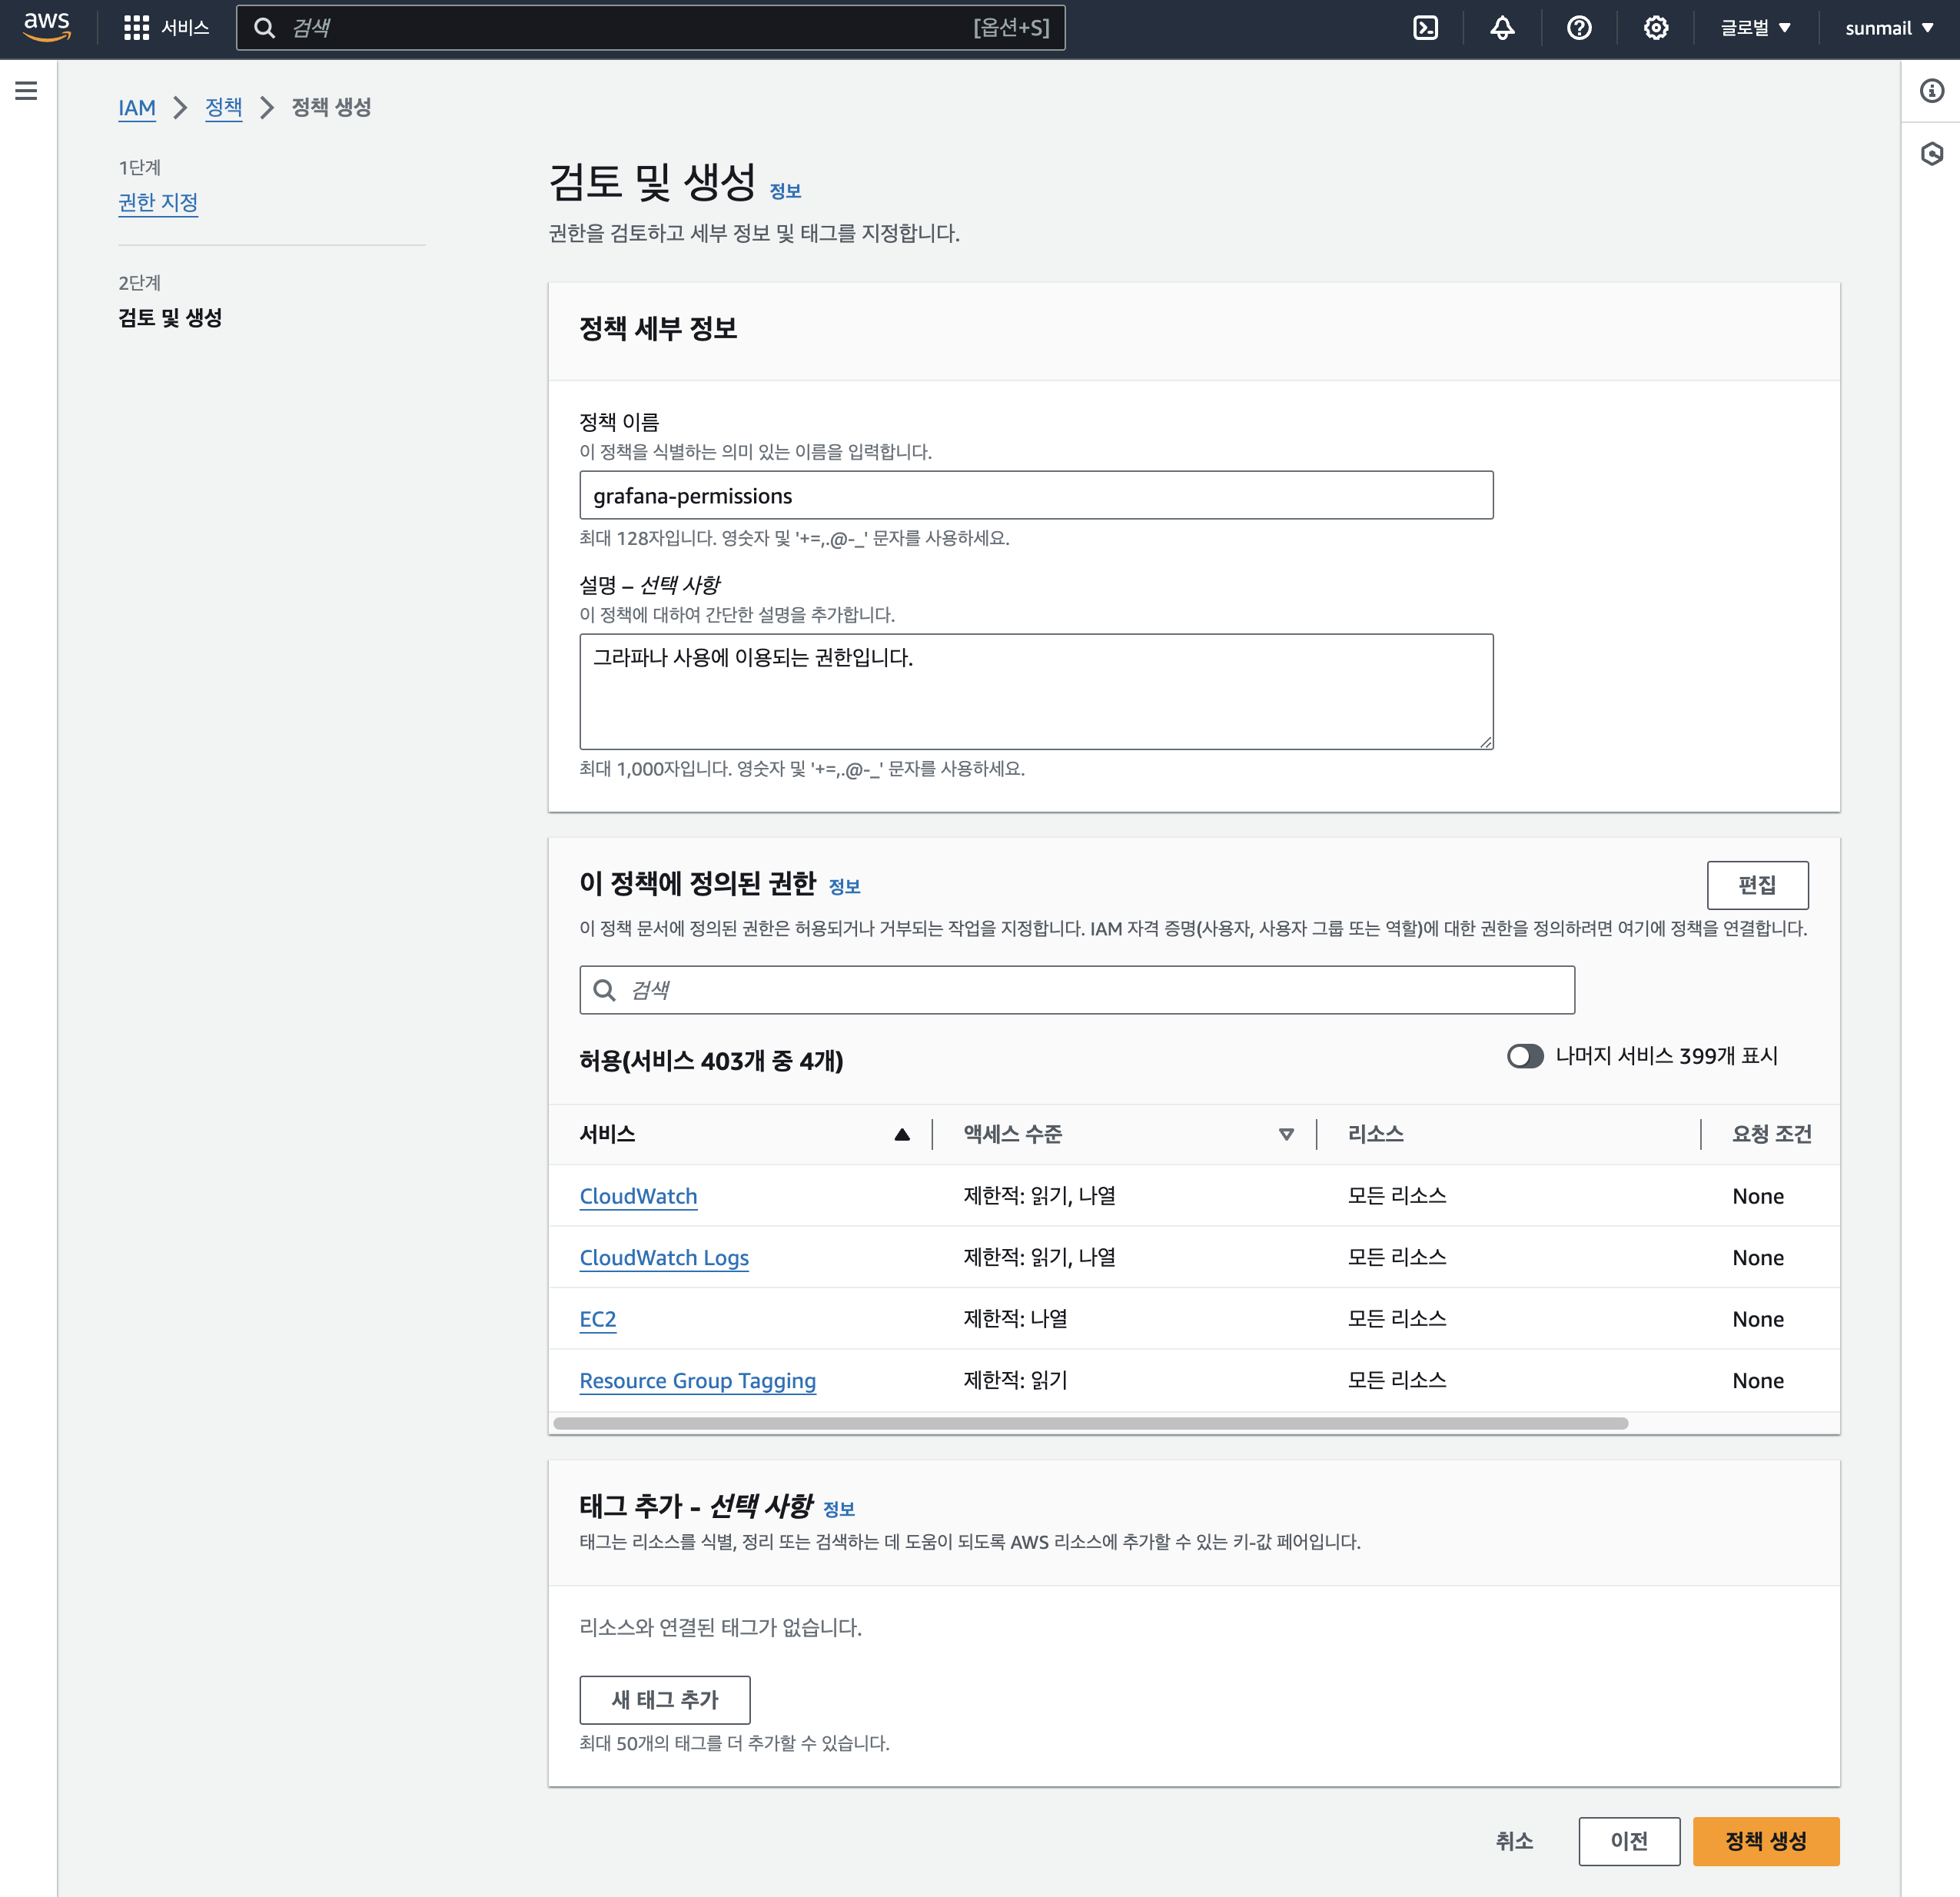The height and width of the screenshot is (1897, 1960).
Task: Focus the top AWS search bar
Action: pos(650,28)
